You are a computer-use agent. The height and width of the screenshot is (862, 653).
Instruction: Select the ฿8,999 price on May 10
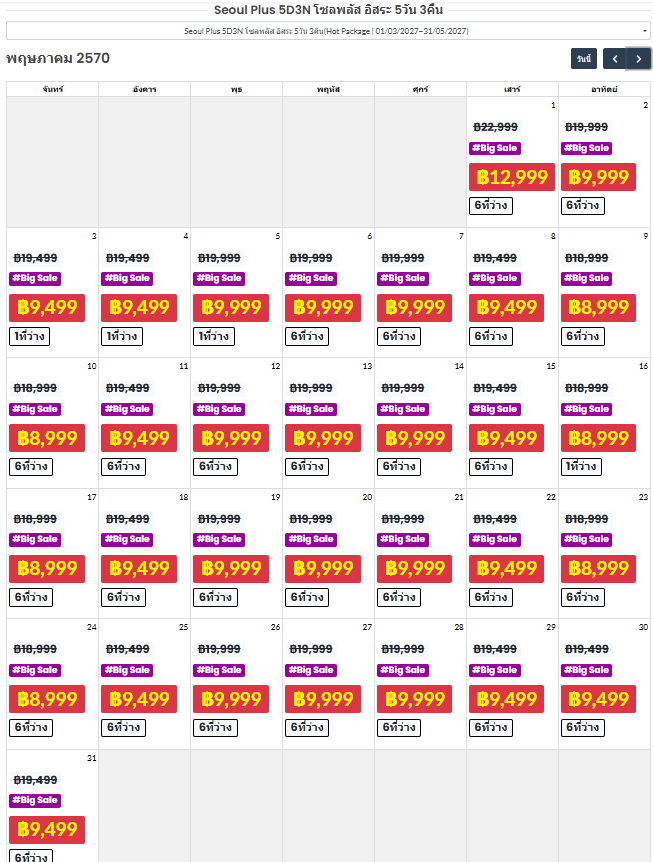click(47, 438)
